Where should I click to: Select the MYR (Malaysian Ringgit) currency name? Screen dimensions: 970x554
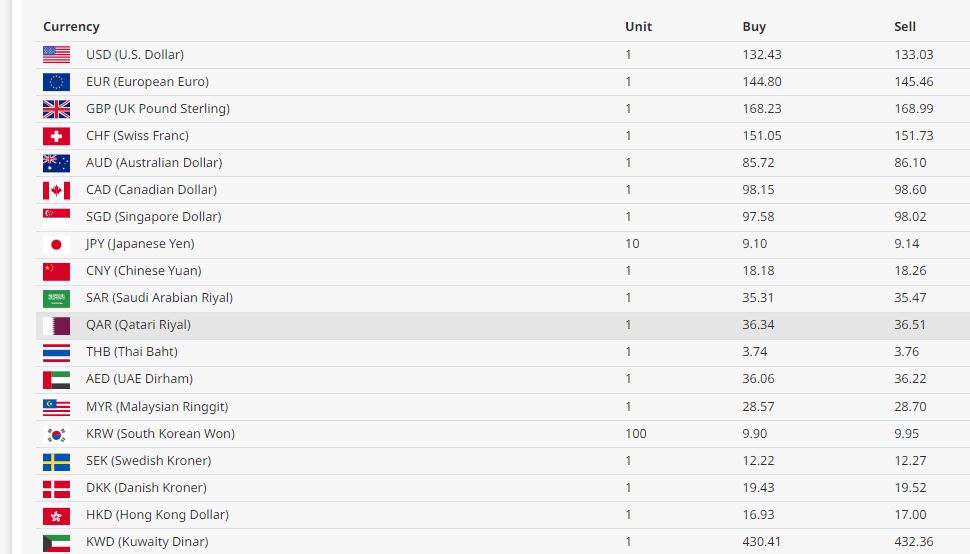(157, 407)
